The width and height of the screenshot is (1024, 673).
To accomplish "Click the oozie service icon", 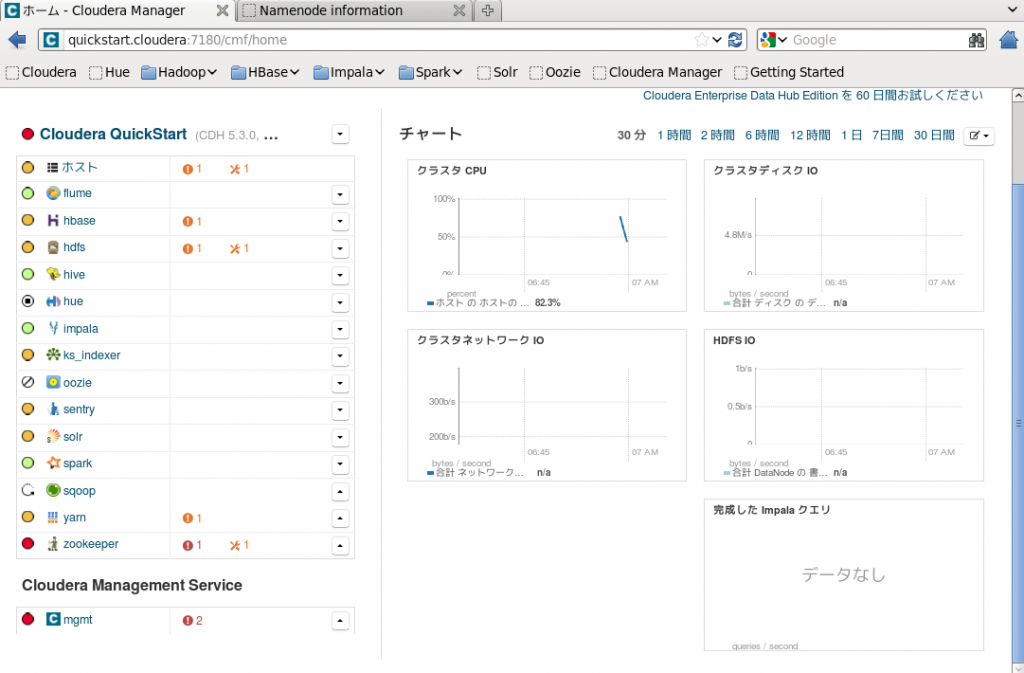I will coord(53,383).
